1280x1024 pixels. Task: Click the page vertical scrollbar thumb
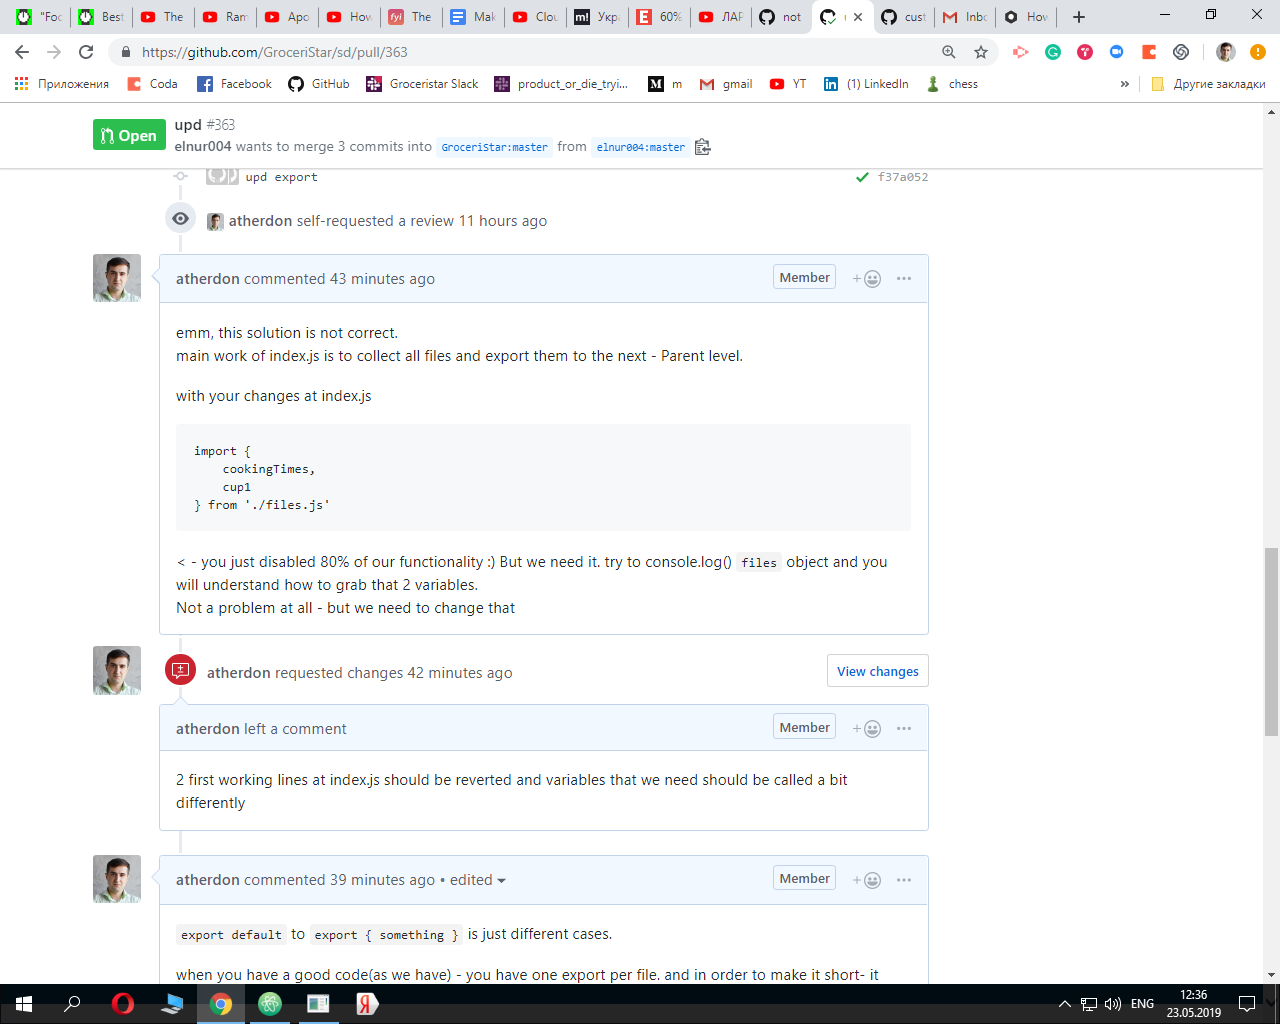(x=1271, y=642)
